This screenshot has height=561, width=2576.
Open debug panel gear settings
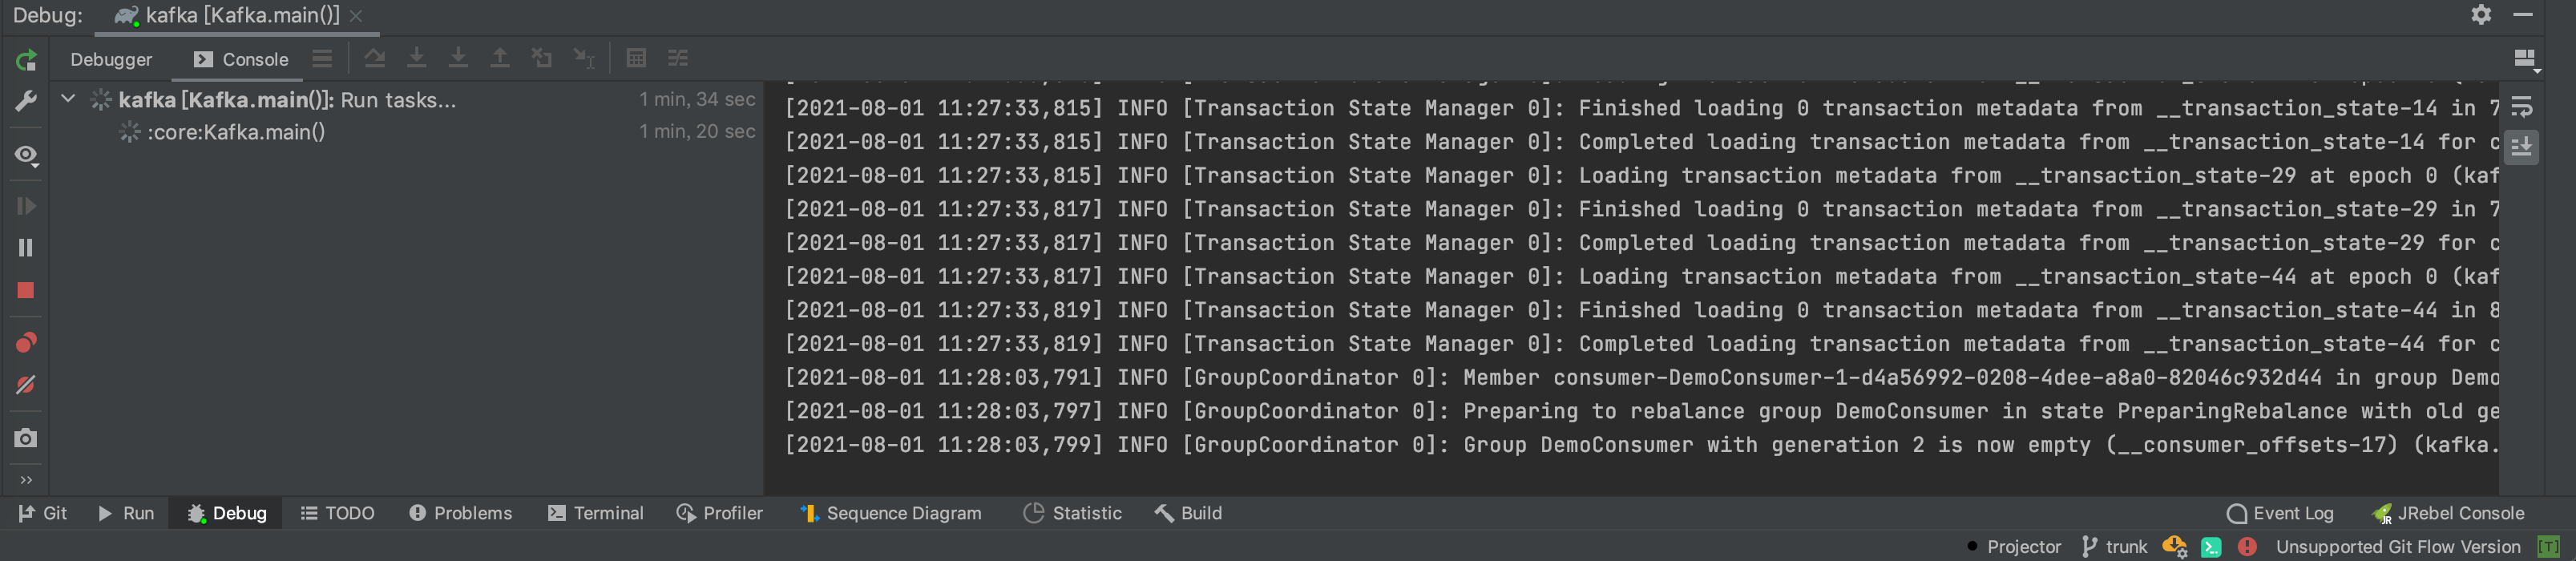[x=2481, y=15]
